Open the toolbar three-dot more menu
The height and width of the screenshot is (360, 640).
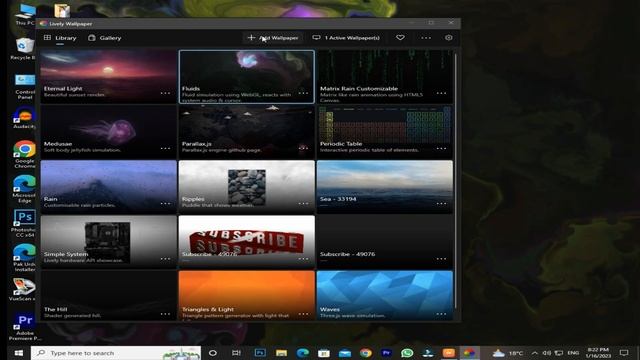426,38
